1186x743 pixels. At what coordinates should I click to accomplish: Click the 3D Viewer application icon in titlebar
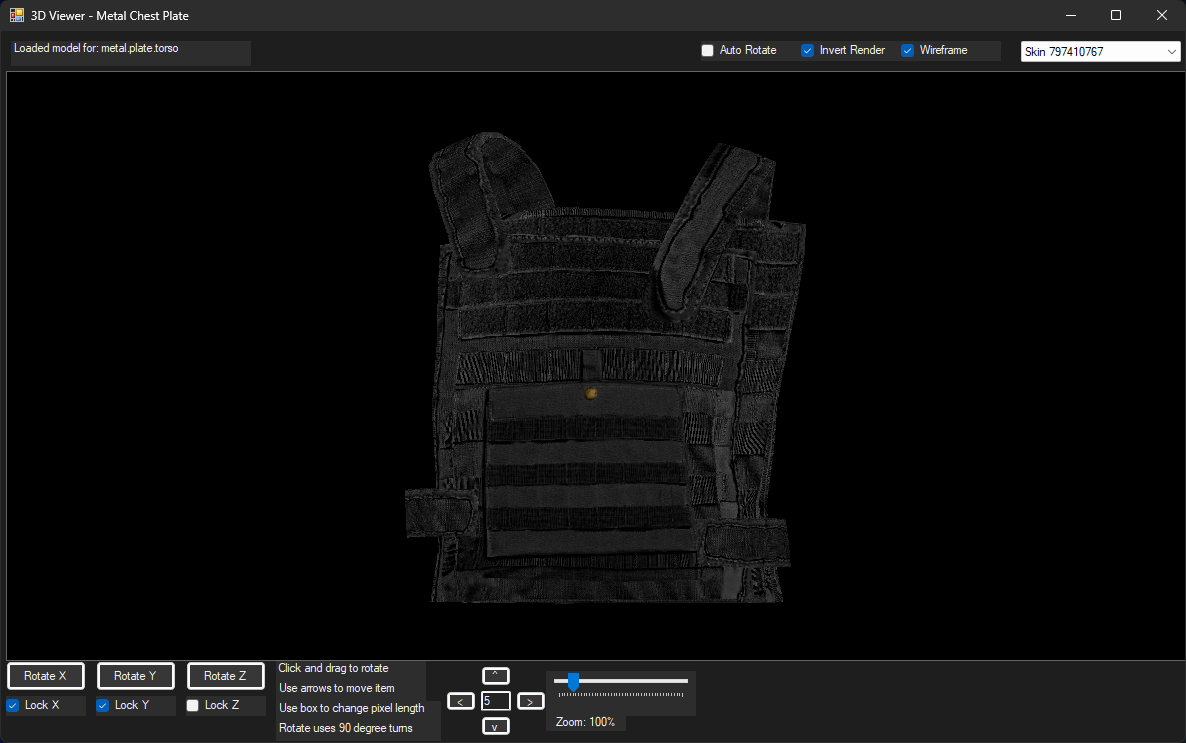pos(16,15)
